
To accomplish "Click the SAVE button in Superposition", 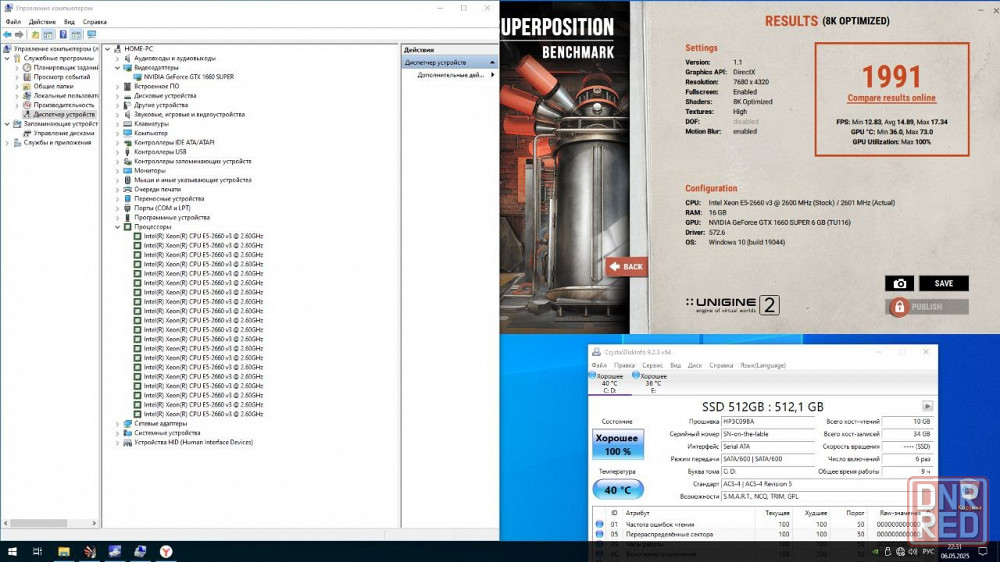I will pyautogui.click(x=944, y=283).
